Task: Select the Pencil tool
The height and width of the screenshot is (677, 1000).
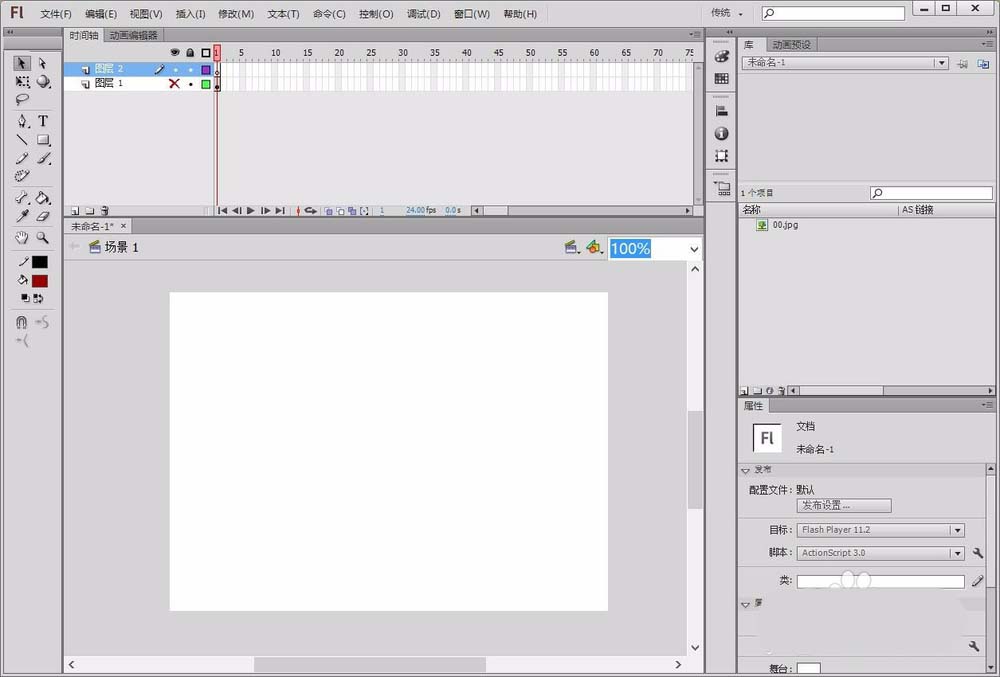Action: point(22,157)
